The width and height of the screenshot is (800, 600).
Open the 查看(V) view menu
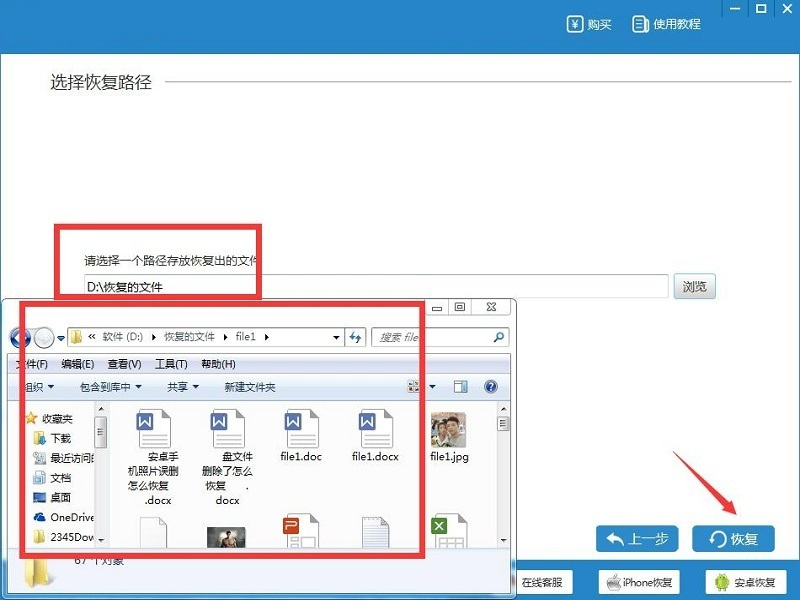point(124,364)
